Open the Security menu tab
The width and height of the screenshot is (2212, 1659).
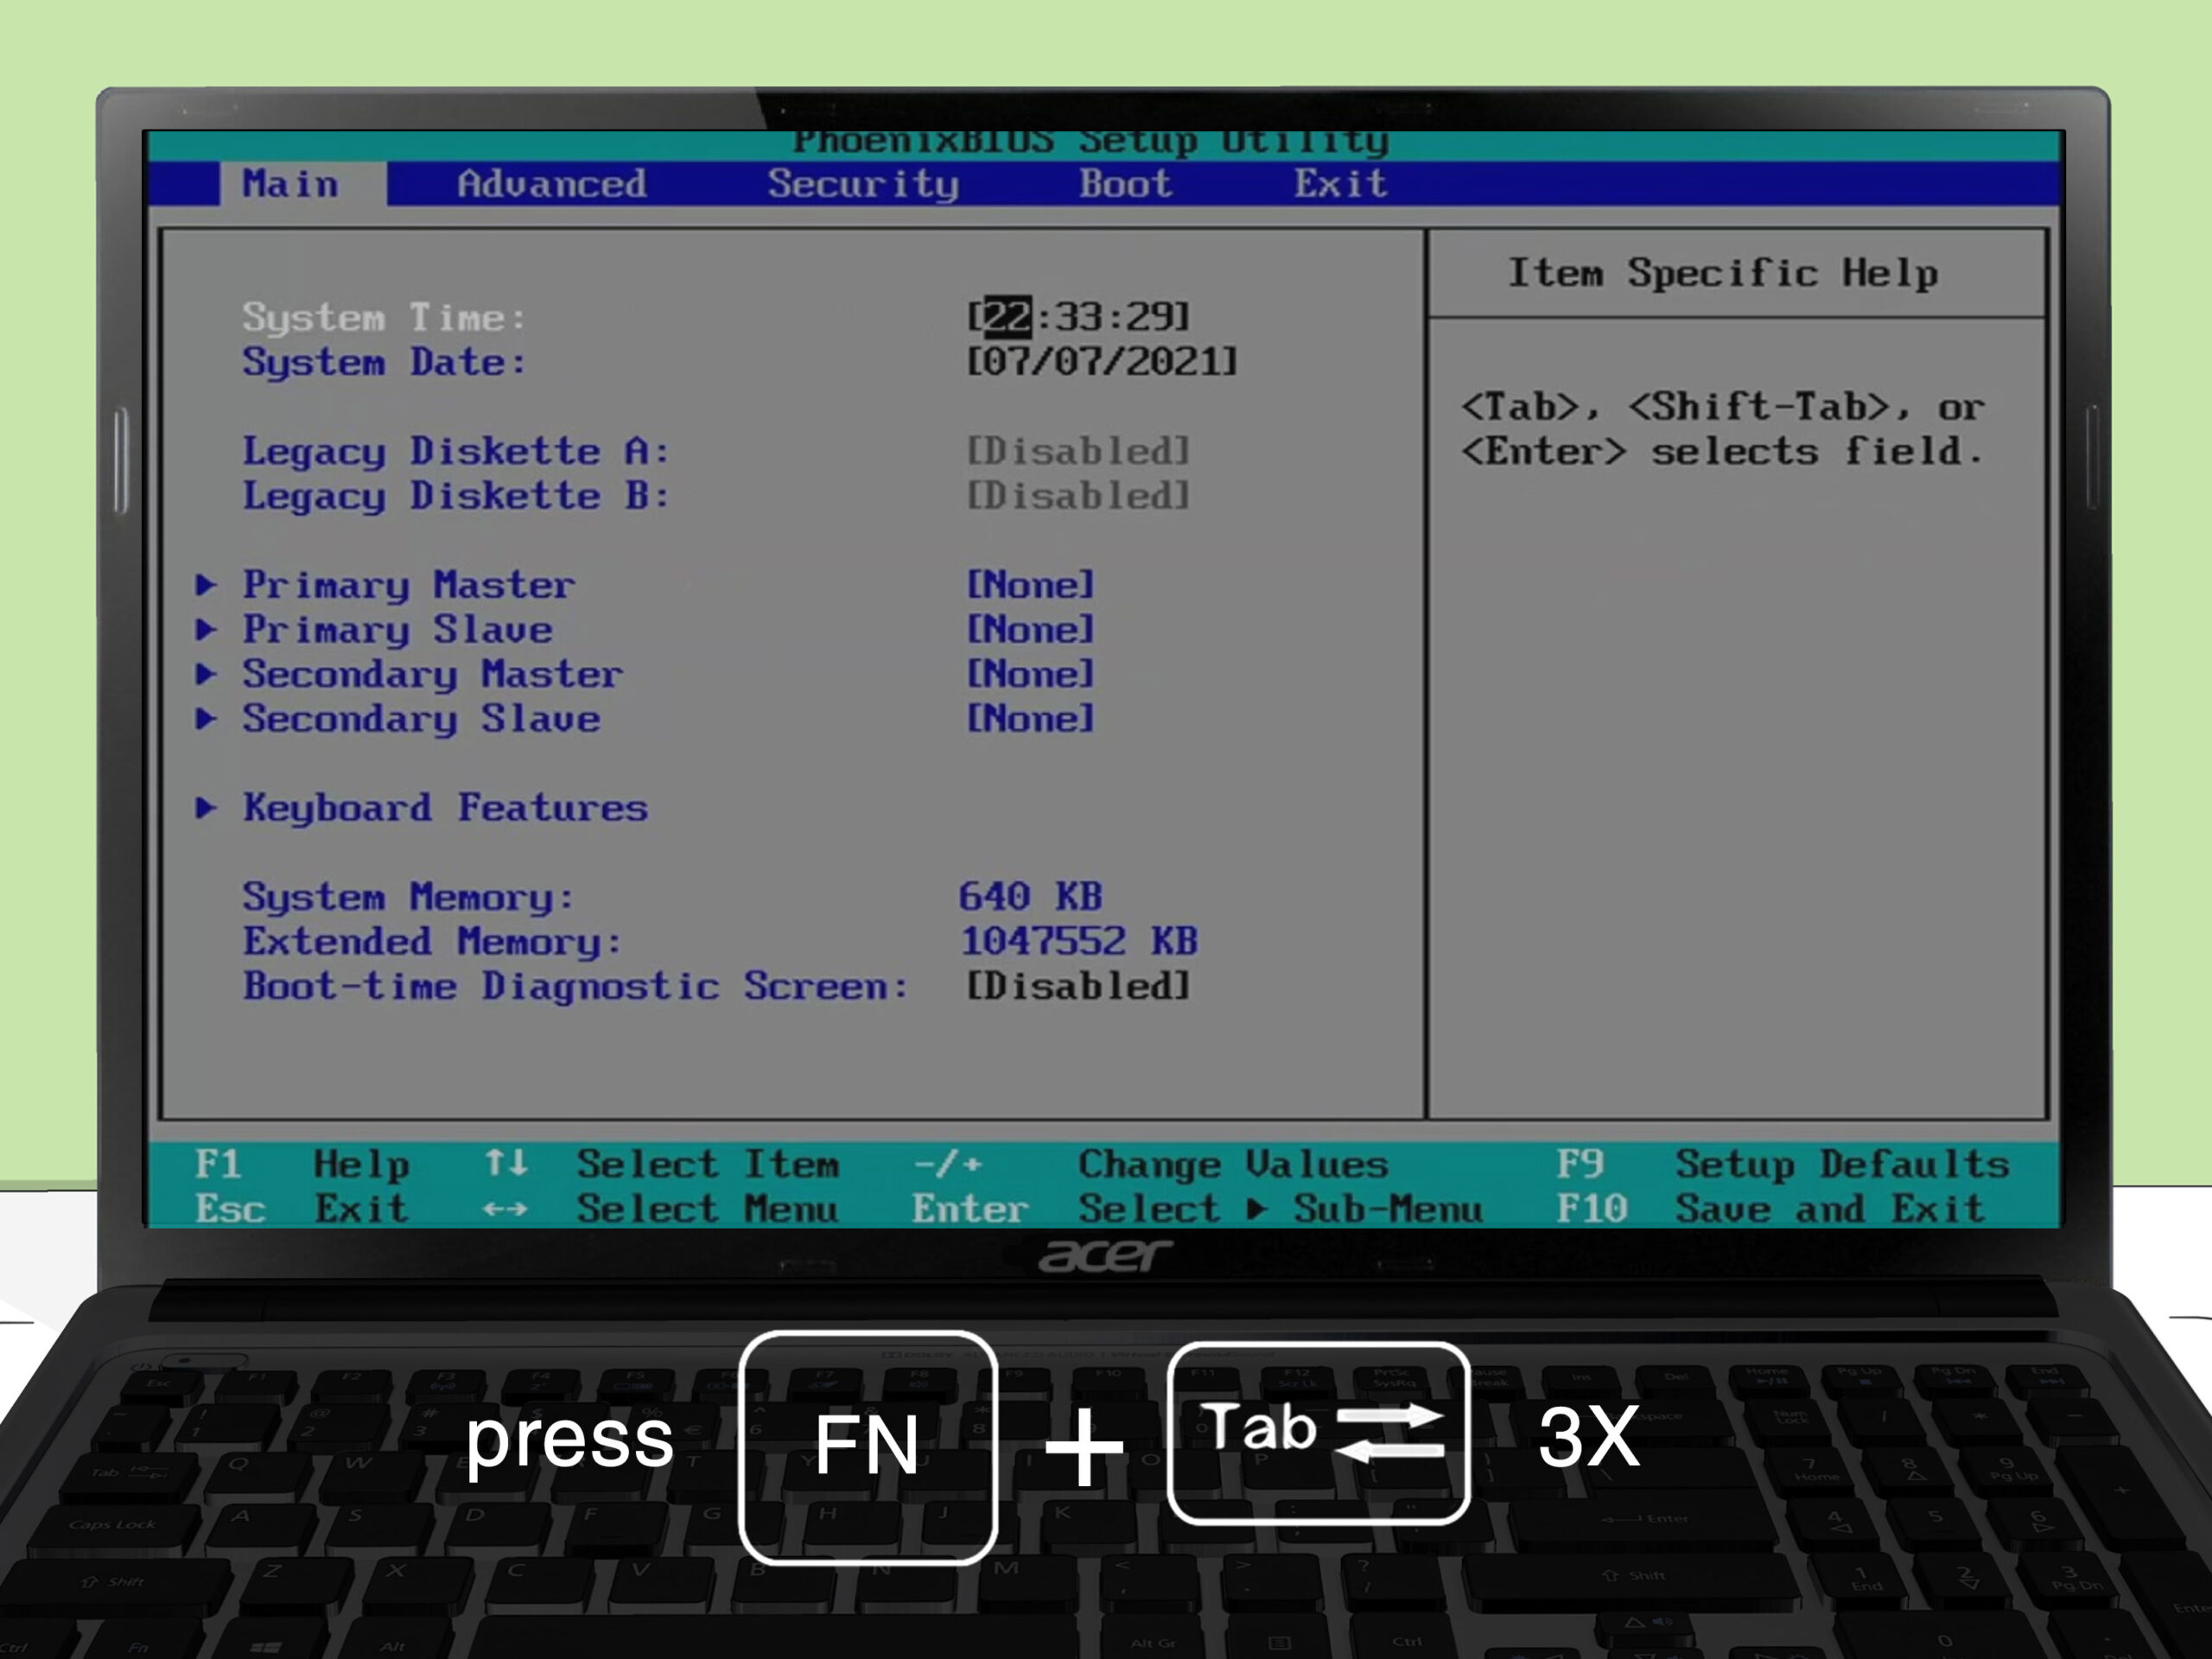pyautogui.click(x=863, y=185)
